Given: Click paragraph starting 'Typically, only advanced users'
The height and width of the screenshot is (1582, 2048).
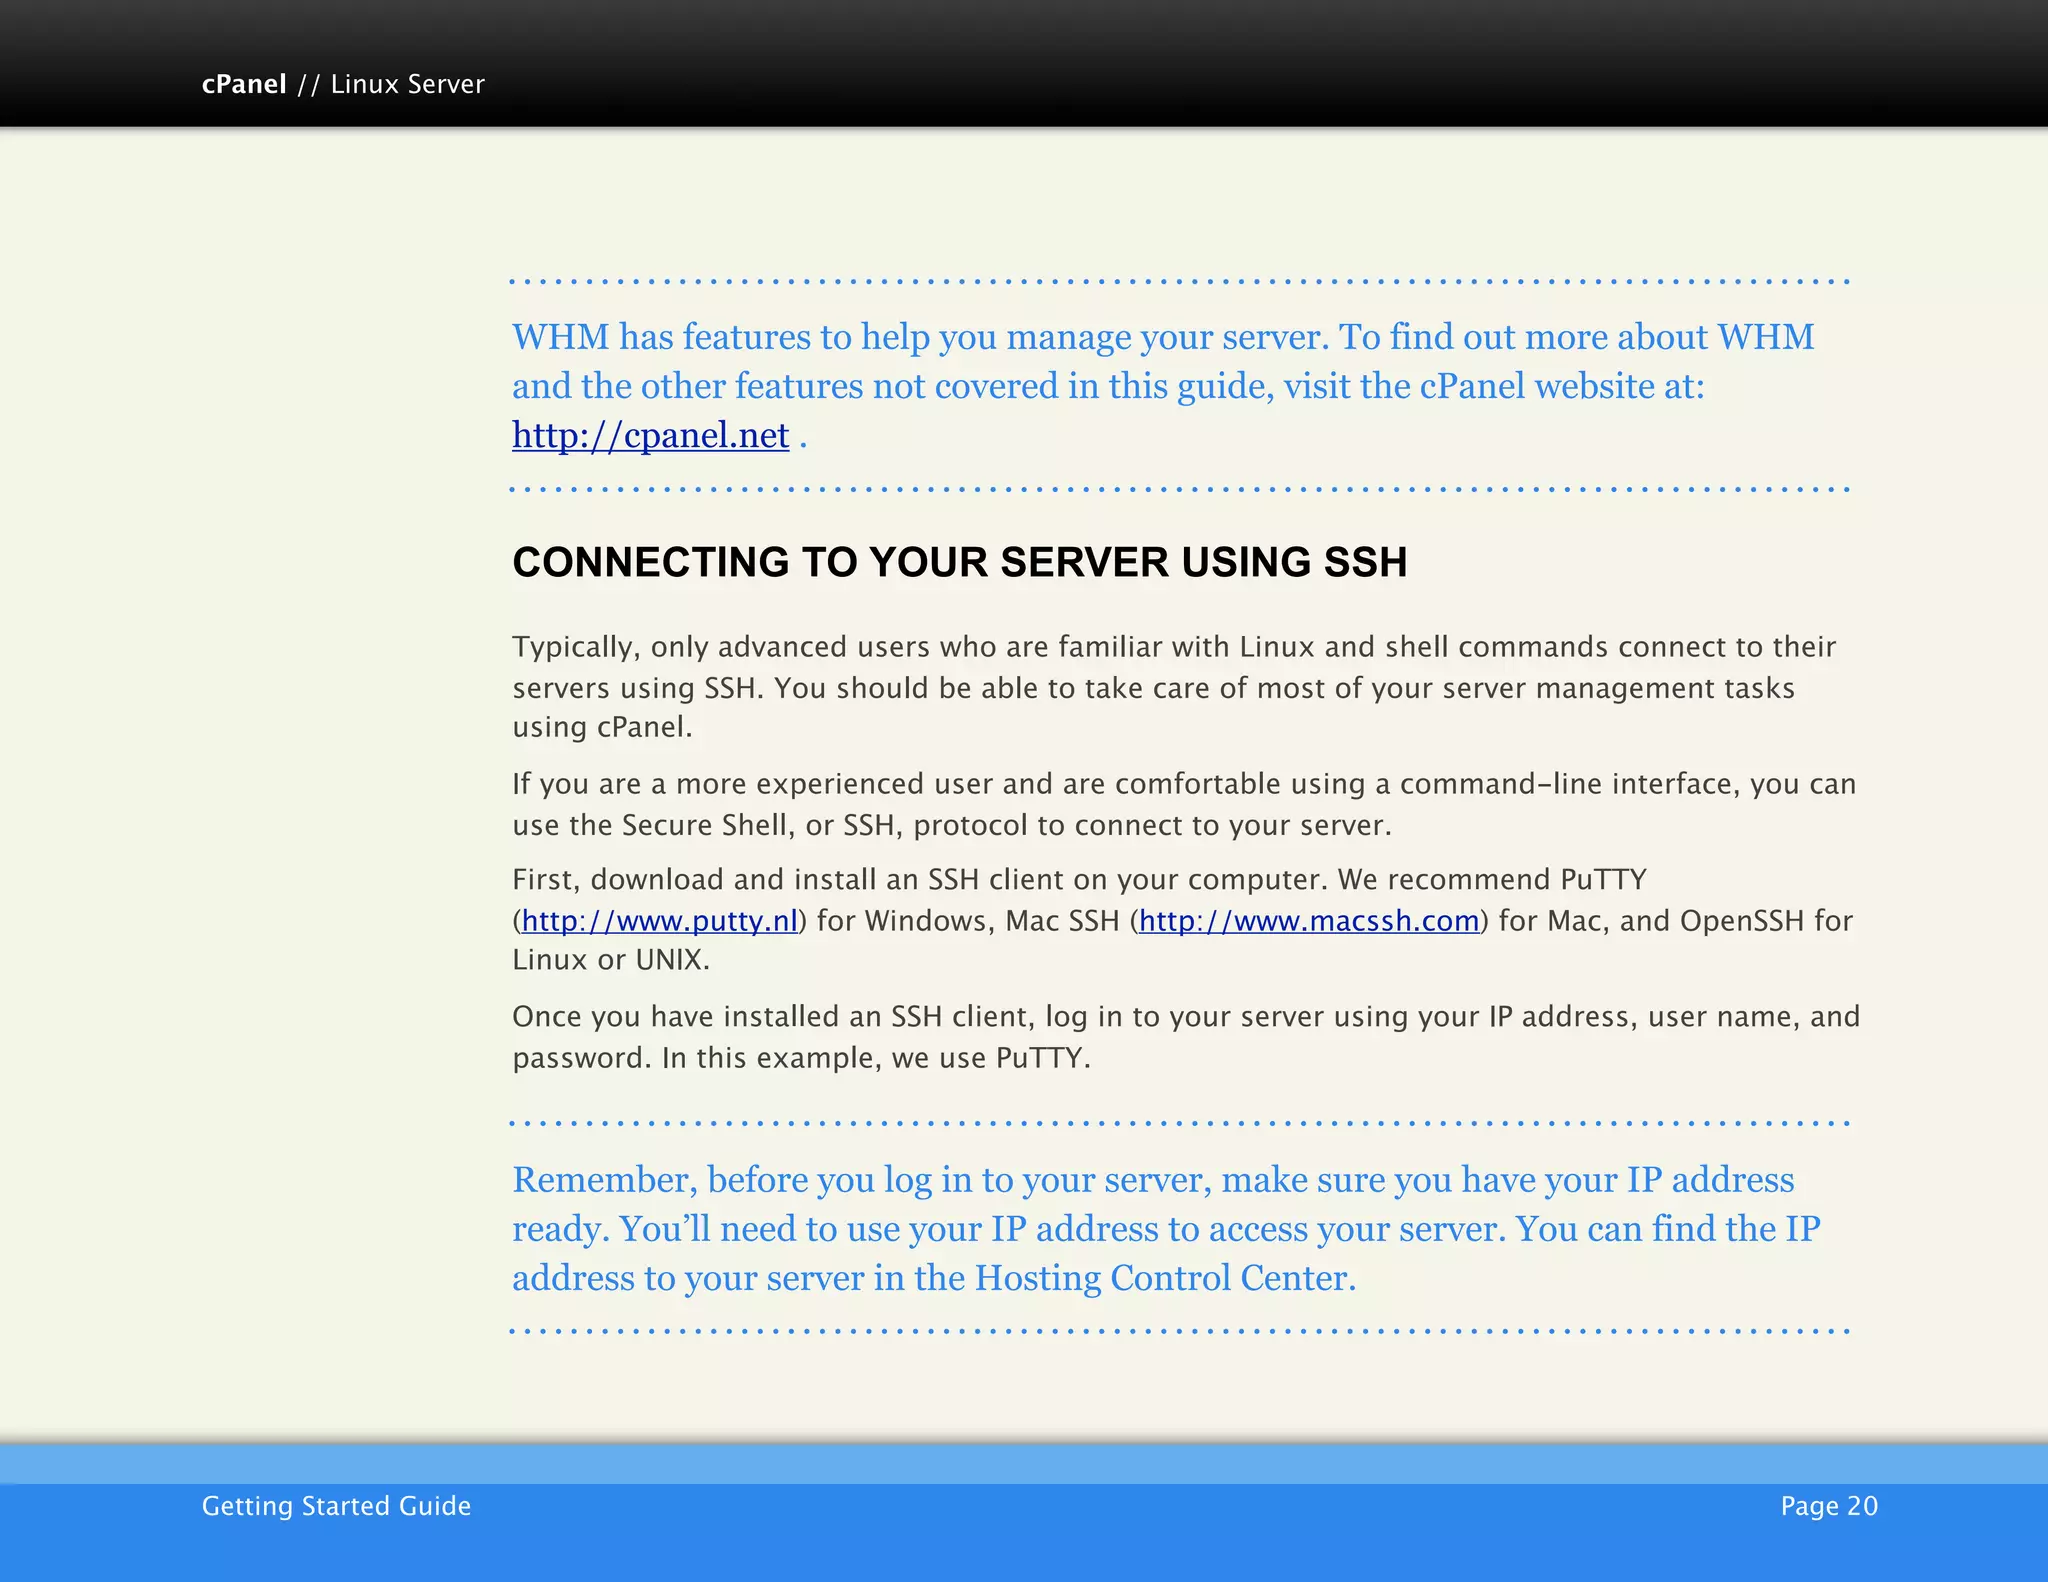Looking at the screenshot, I should (x=1174, y=687).
